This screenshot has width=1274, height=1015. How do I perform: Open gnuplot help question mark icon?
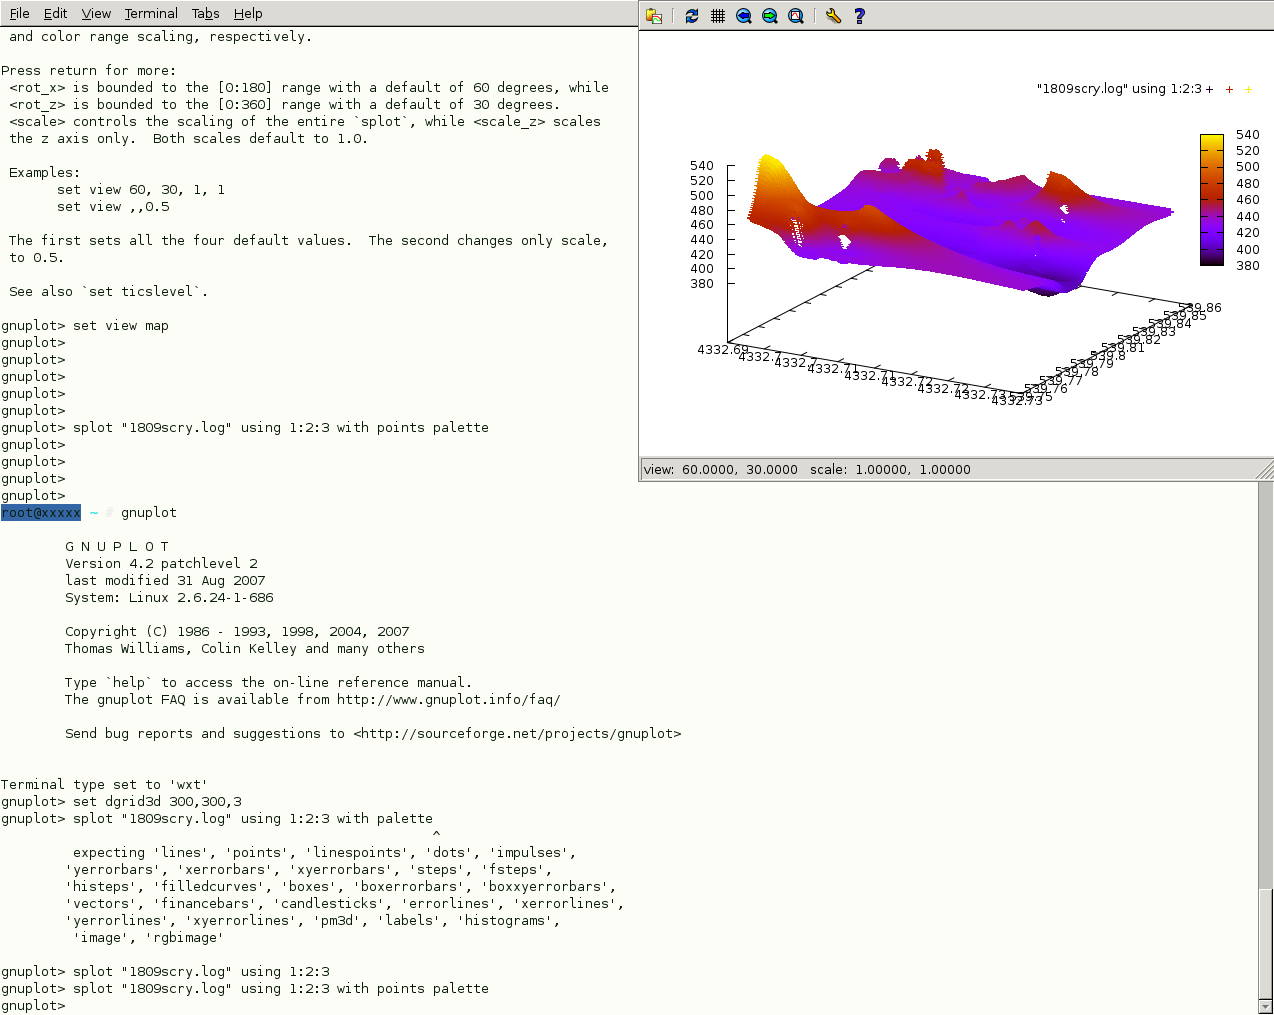click(859, 16)
